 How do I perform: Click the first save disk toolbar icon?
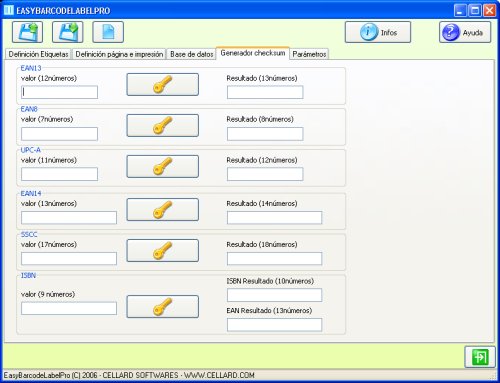[27, 32]
